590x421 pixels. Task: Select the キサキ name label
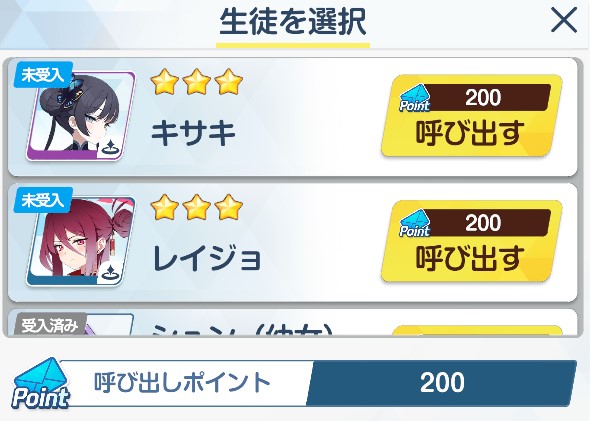(x=193, y=134)
